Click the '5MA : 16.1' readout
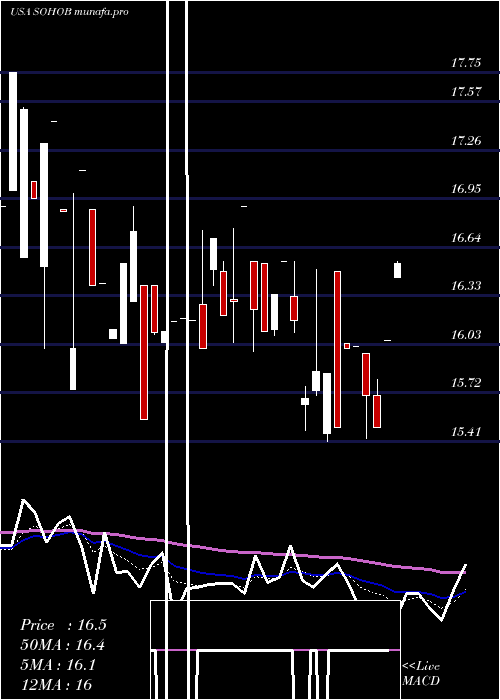Screen dimensions: 500x700 (58, 665)
